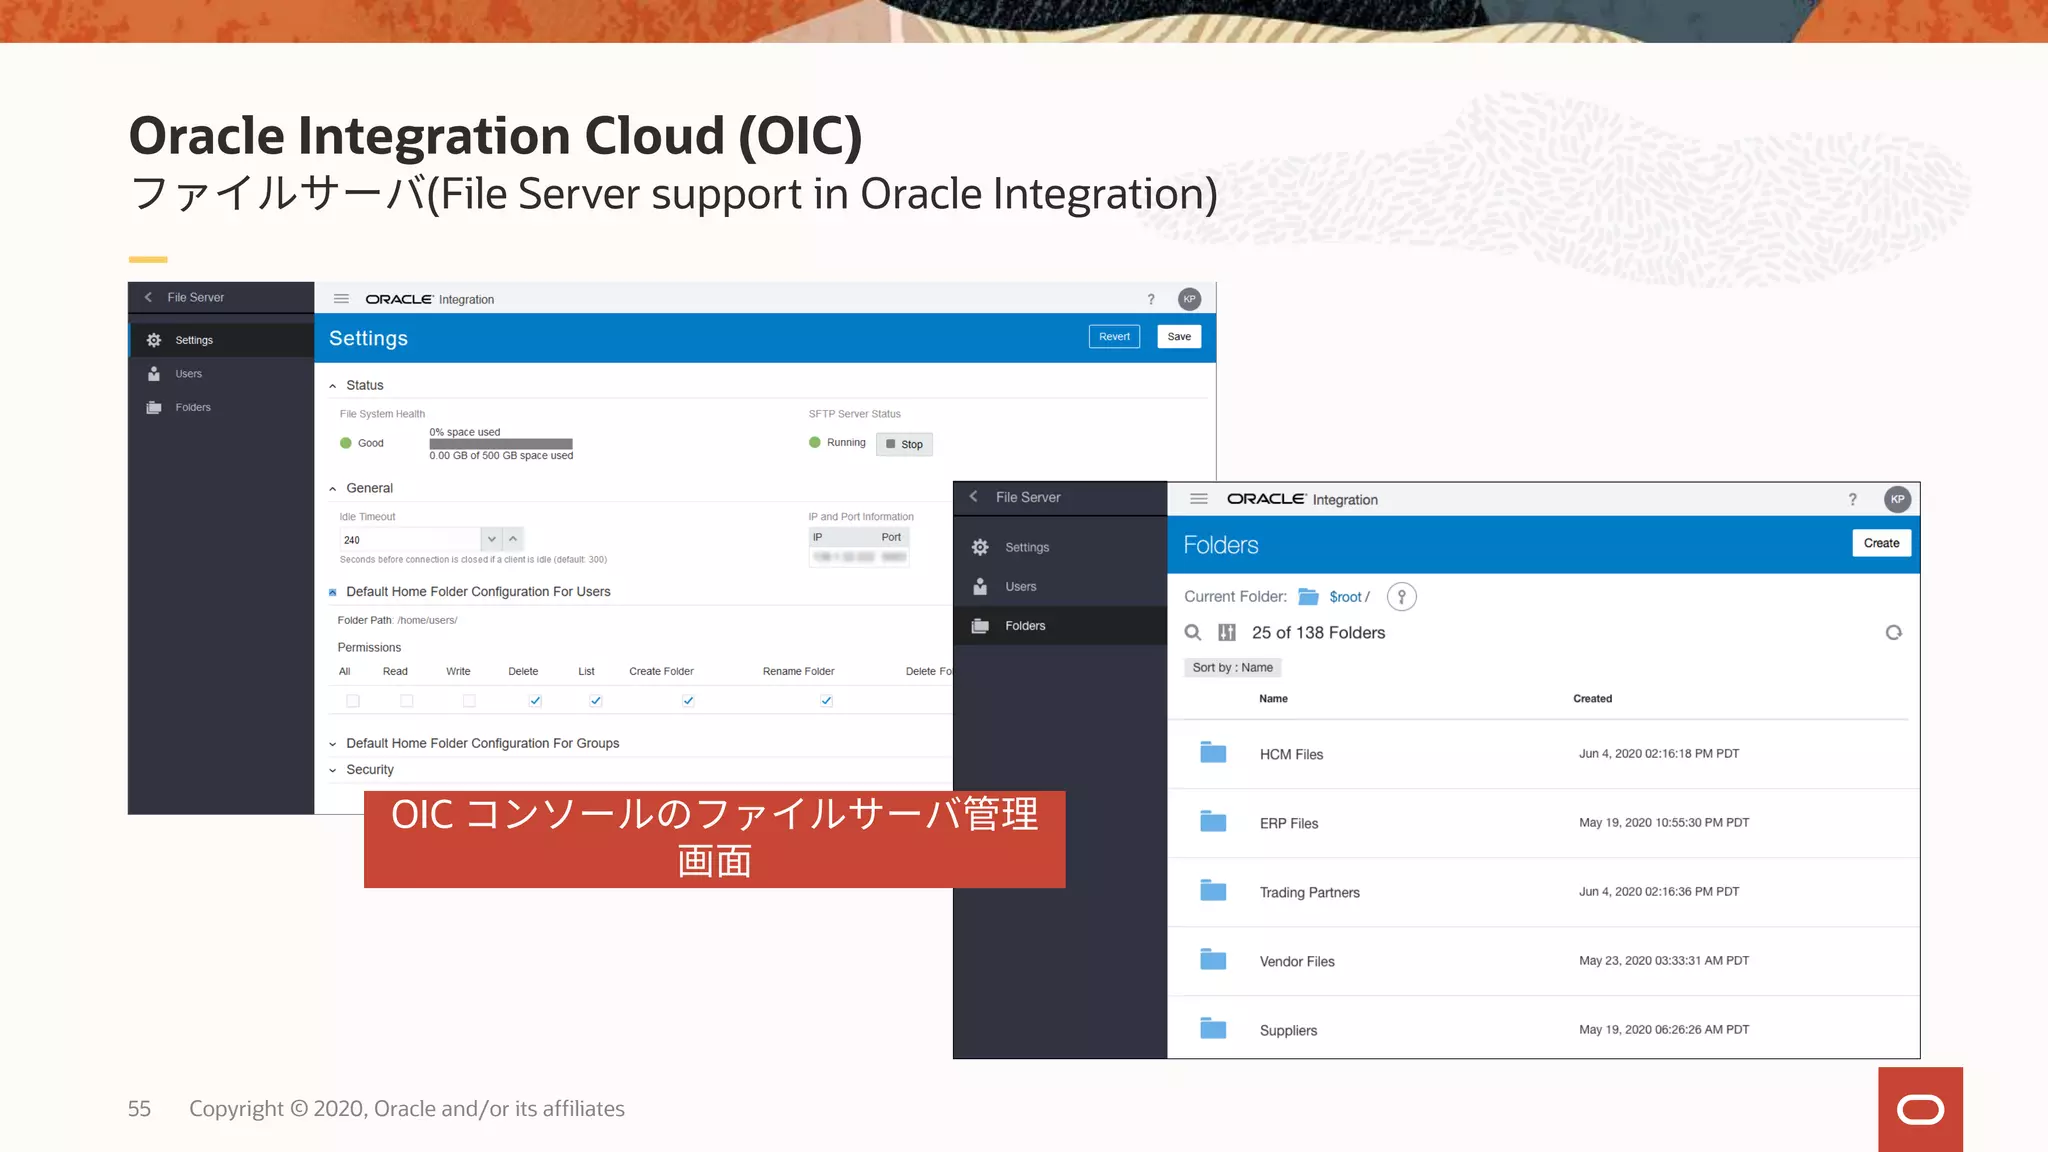Click the 'ERP Files' folder name
Viewport: 2048px width, 1152px height.
click(1289, 823)
